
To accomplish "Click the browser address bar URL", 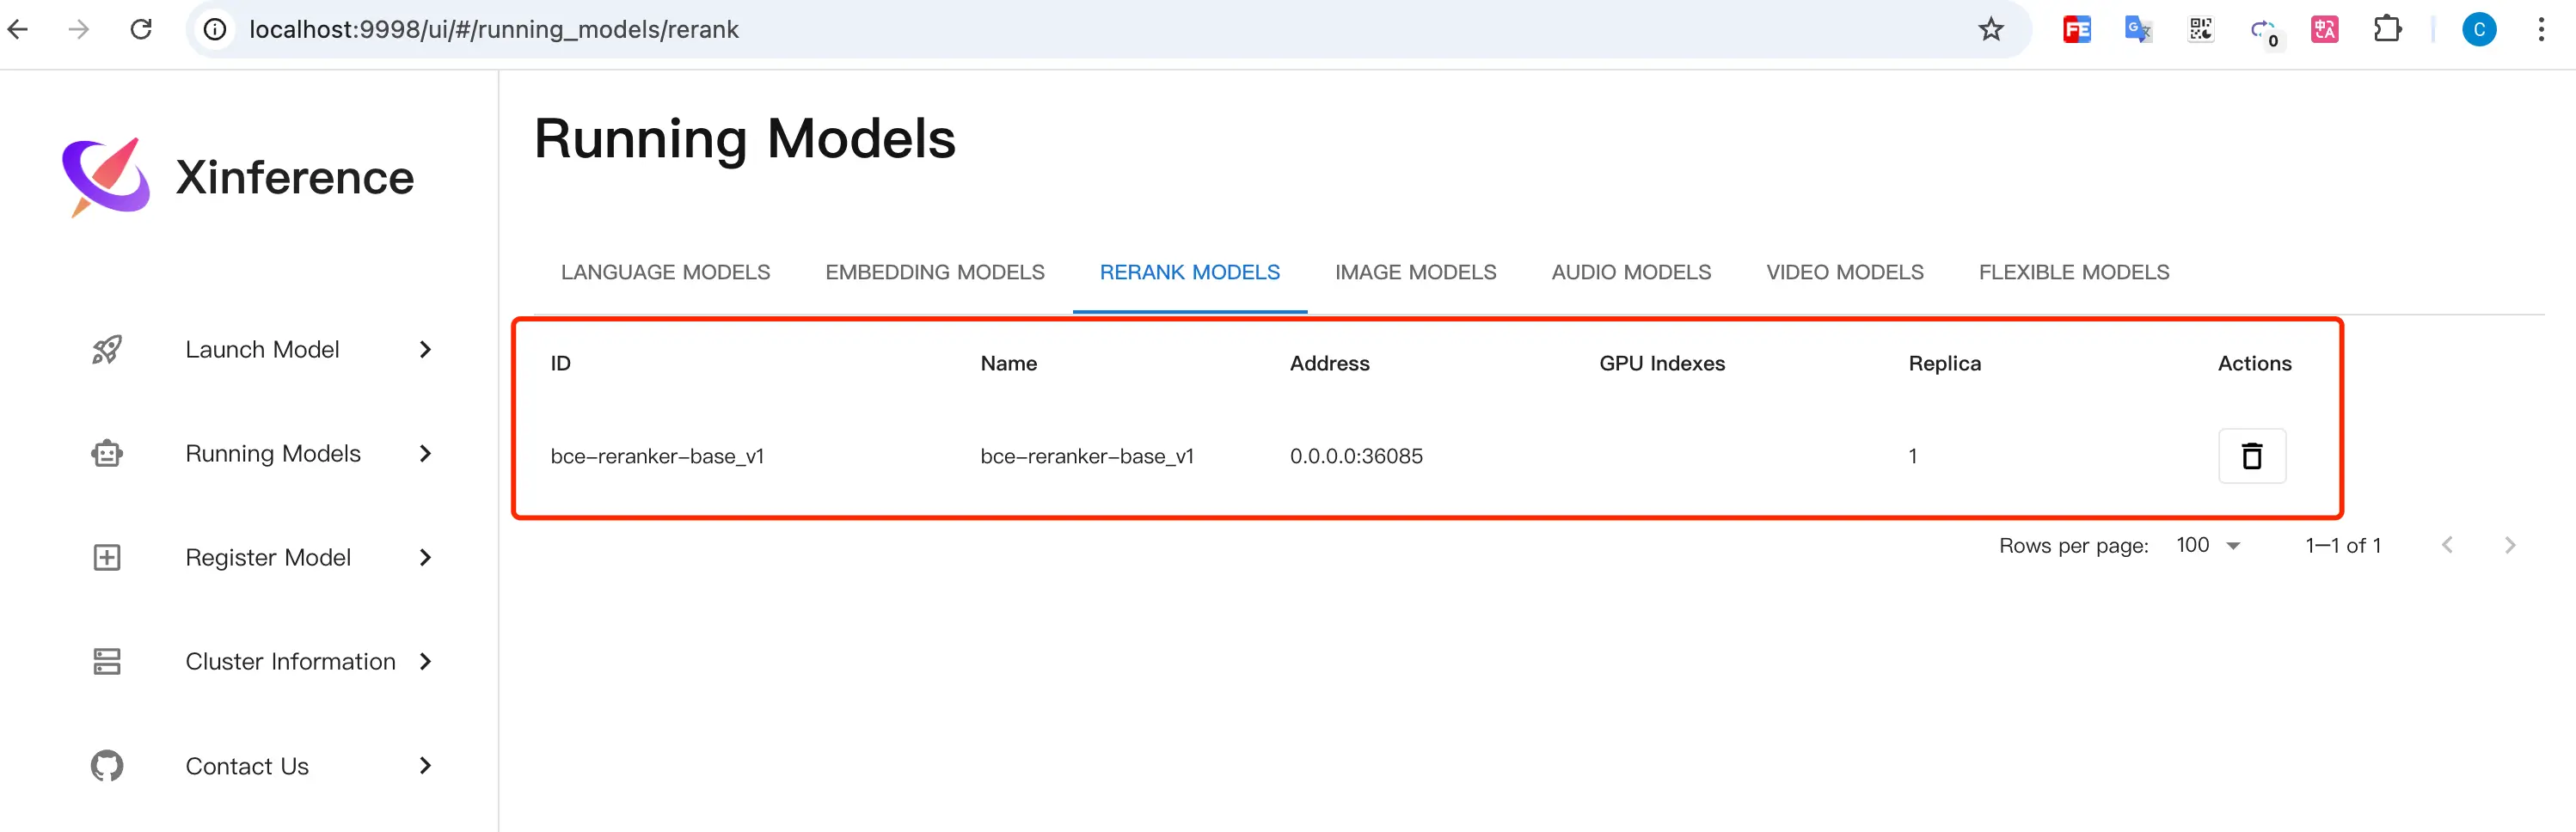I will (x=494, y=29).
